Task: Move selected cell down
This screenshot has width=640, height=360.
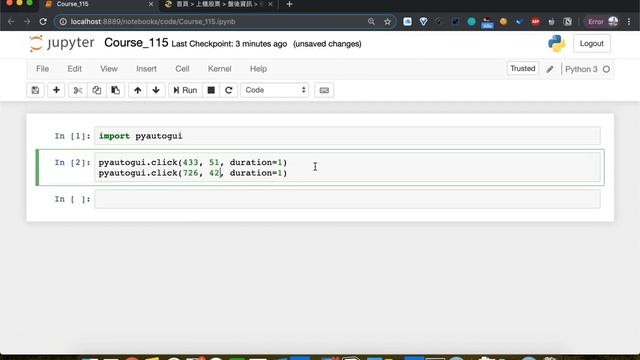Action: pyautogui.click(x=156, y=90)
